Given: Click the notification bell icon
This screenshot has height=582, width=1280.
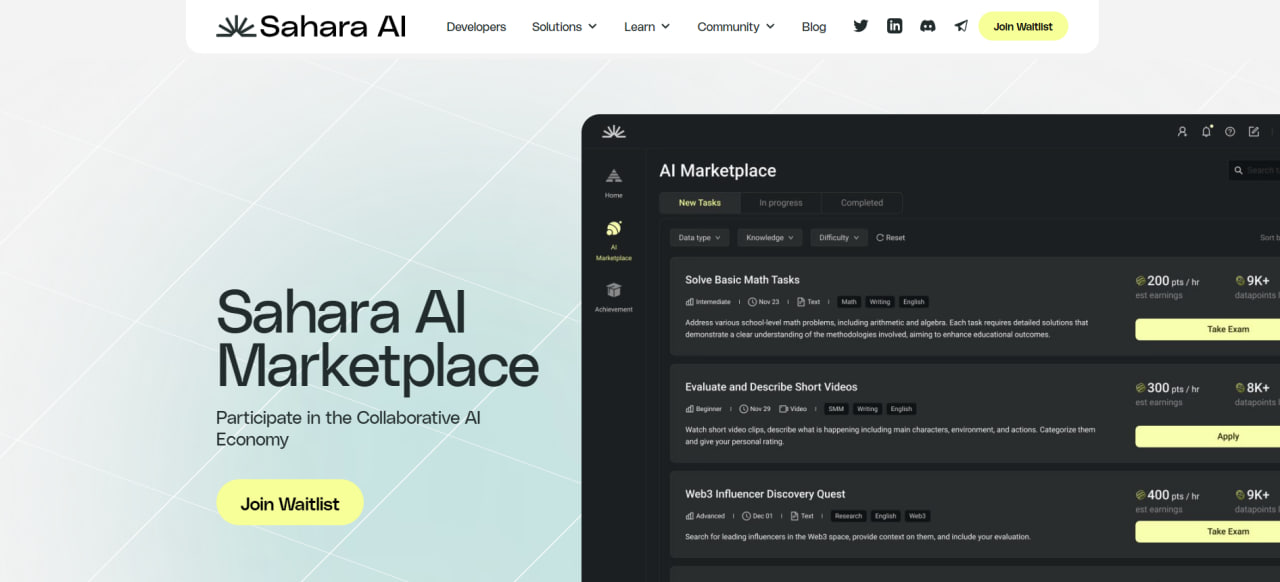Looking at the screenshot, I should pyautogui.click(x=1206, y=131).
